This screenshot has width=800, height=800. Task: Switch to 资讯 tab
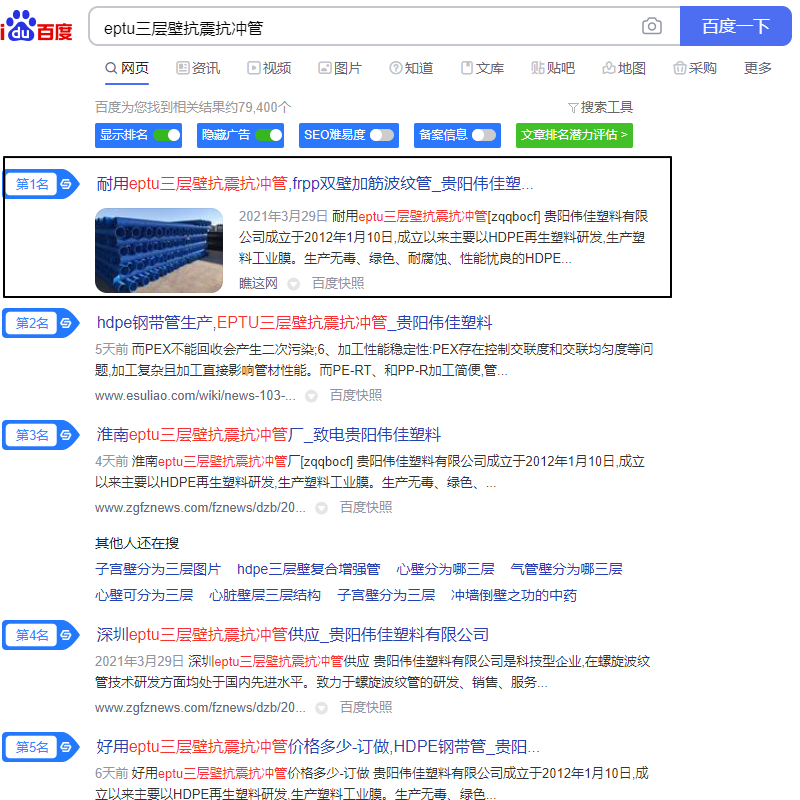tap(198, 68)
